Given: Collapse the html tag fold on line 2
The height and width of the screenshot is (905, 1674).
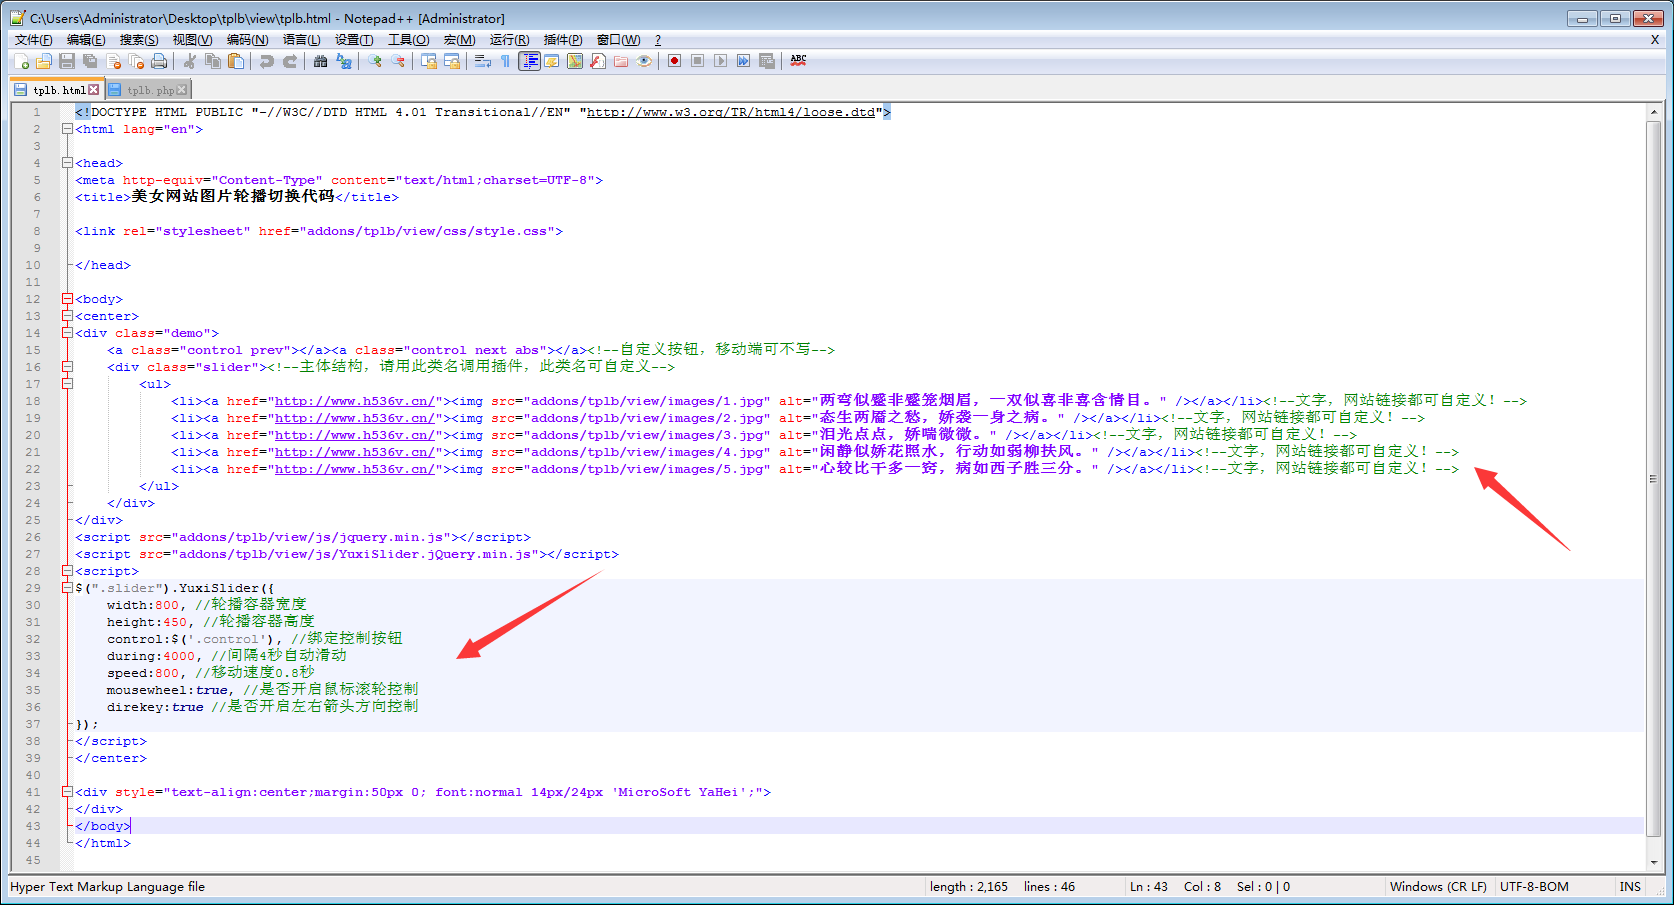Looking at the screenshot, I should [x=67, y=129].
